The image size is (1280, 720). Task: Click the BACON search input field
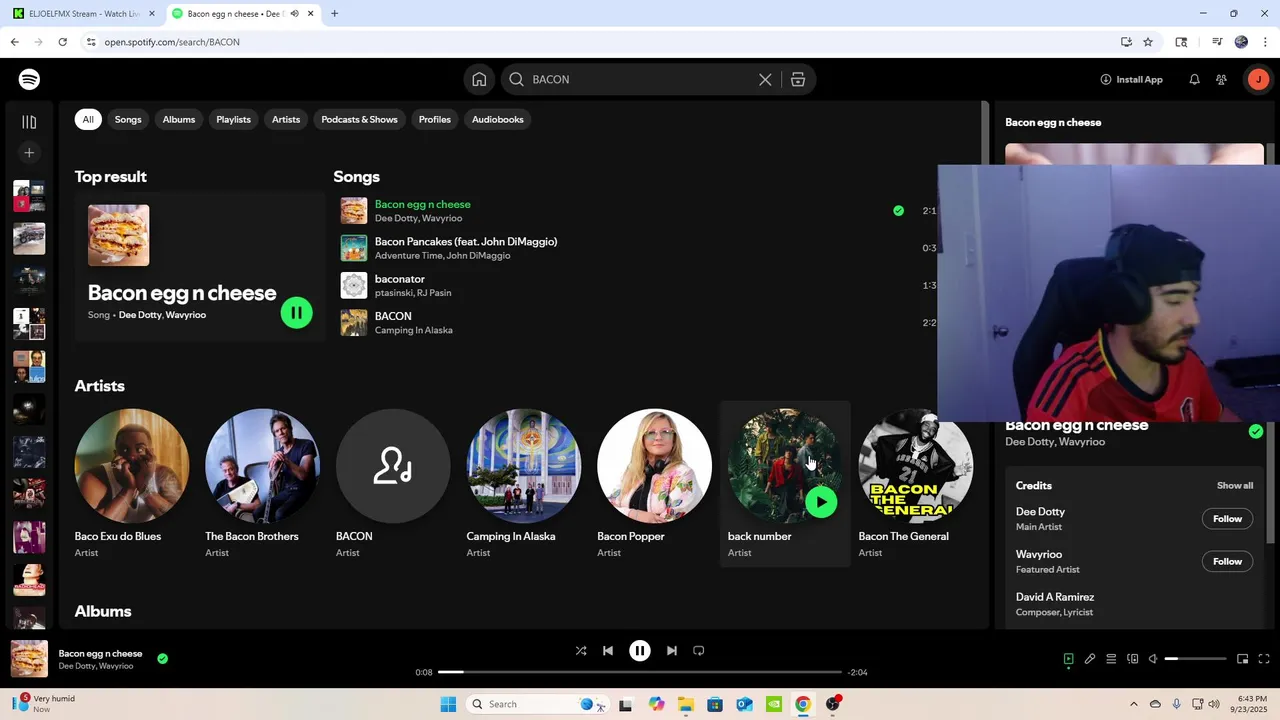point(640,79)
